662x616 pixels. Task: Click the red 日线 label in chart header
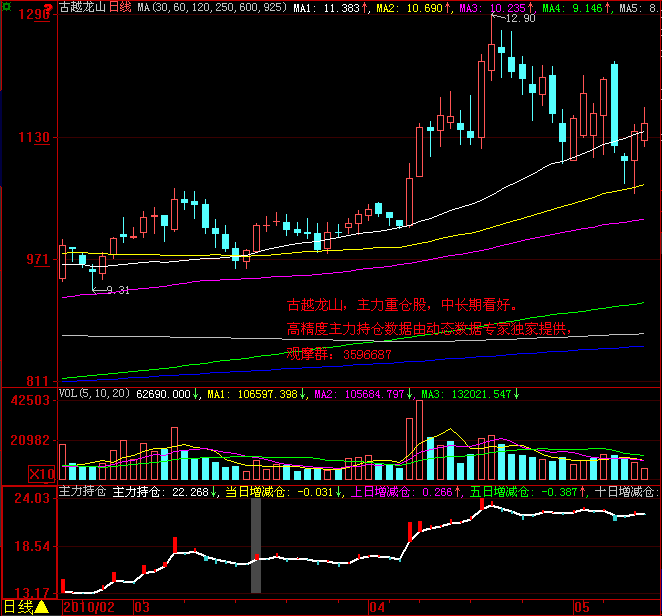tap(120, 7)
